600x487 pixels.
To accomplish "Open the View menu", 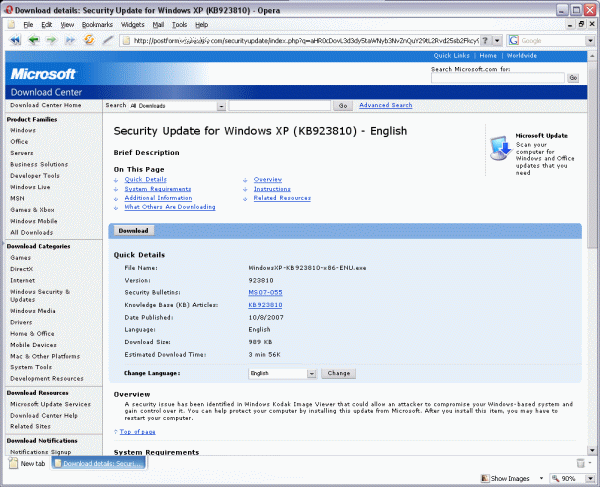I will tap(67, 25).
